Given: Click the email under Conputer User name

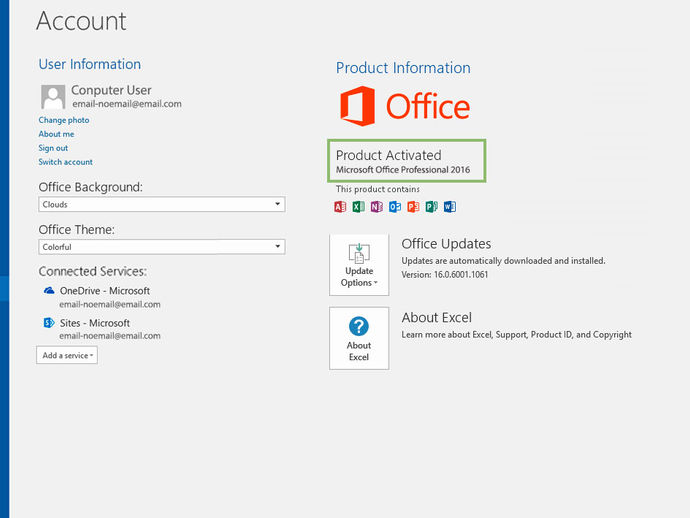Looking at the screenshot, I should pos(127,104).
